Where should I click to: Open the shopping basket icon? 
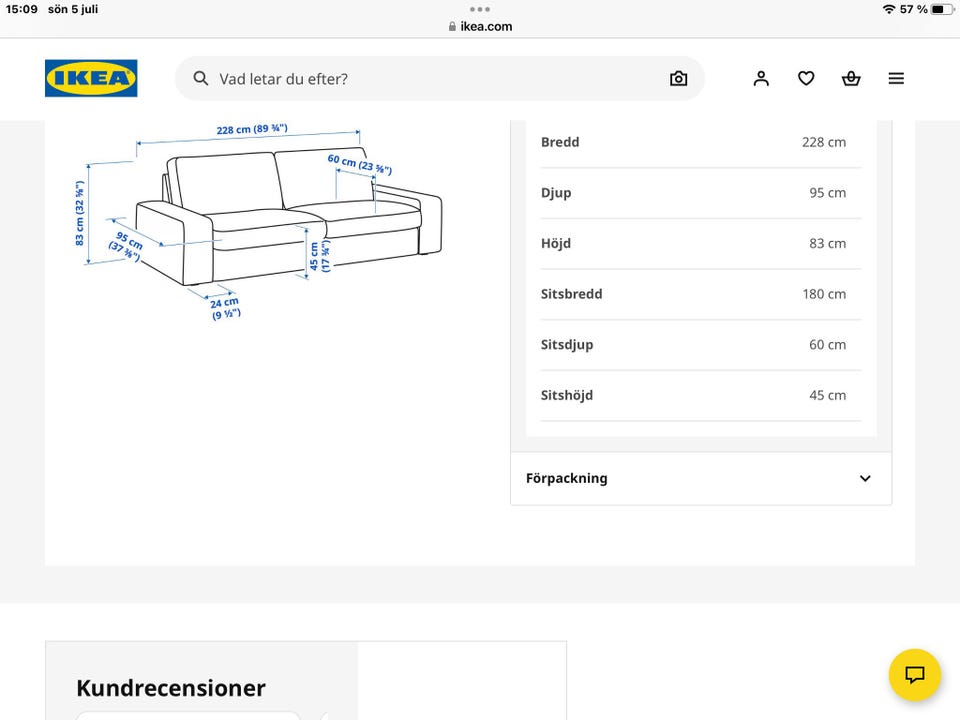click(851, 78)
